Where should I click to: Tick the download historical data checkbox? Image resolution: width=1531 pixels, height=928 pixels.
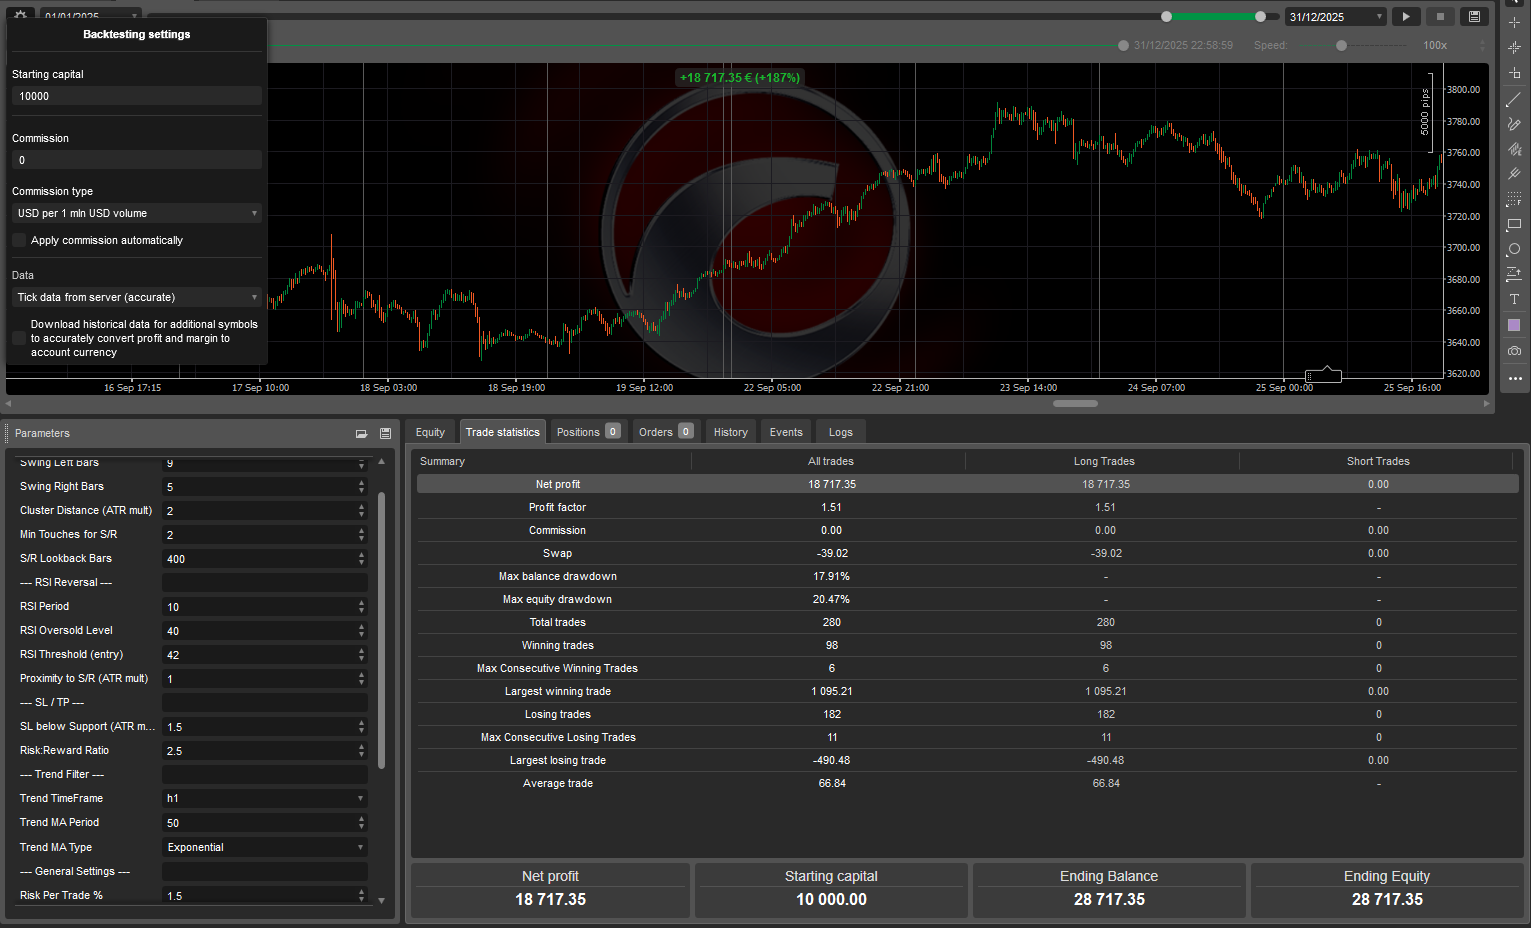point(19,338)
